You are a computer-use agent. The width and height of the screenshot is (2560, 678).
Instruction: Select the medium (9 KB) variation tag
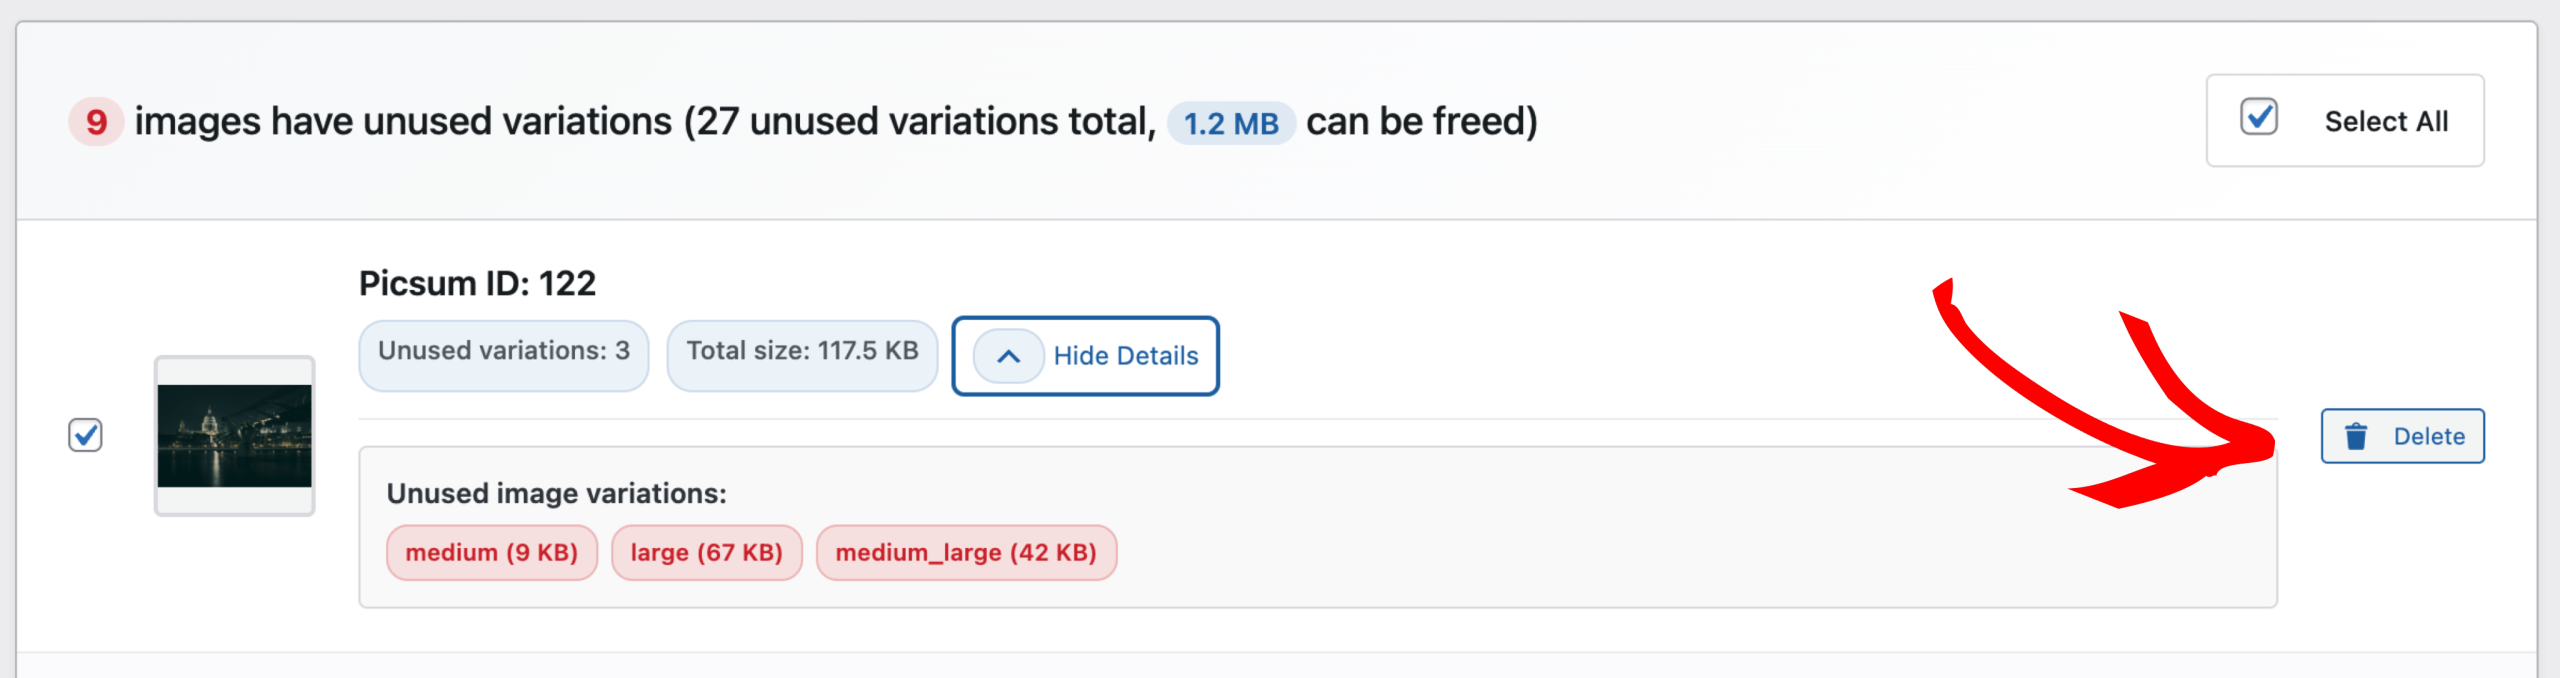492,553
